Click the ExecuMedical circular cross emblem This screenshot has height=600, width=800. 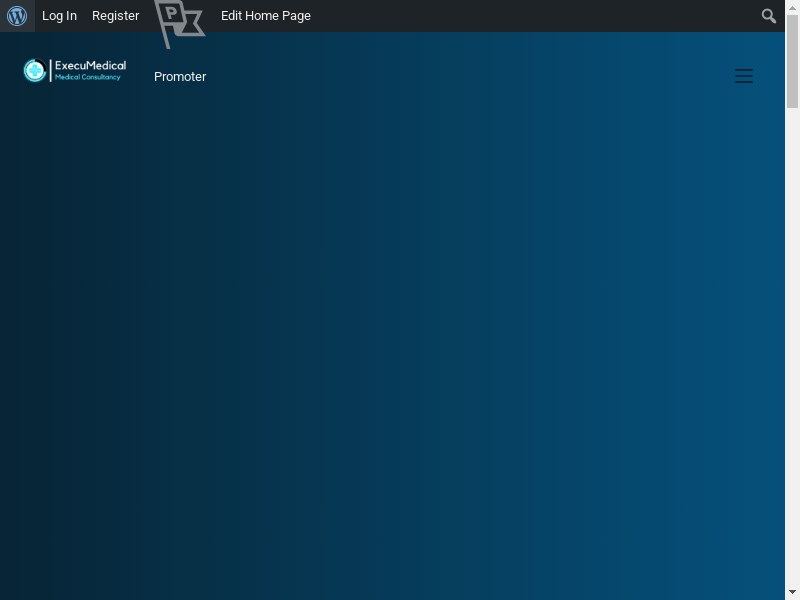coord(35,71)
